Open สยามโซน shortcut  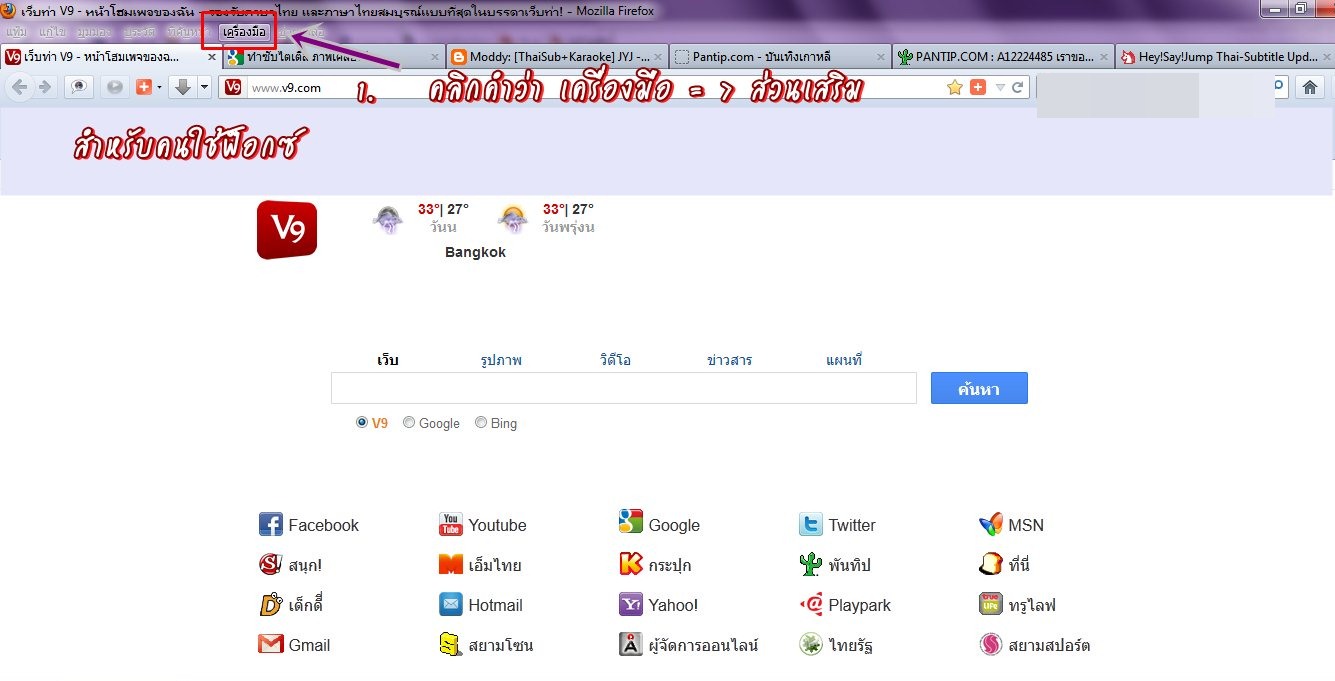pos(485,645)
